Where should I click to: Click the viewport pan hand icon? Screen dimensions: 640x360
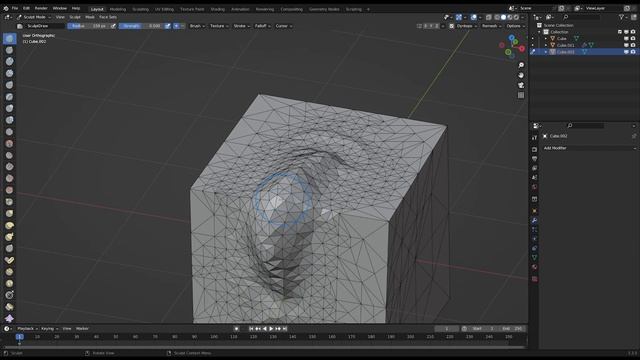[x=521, y=75]
